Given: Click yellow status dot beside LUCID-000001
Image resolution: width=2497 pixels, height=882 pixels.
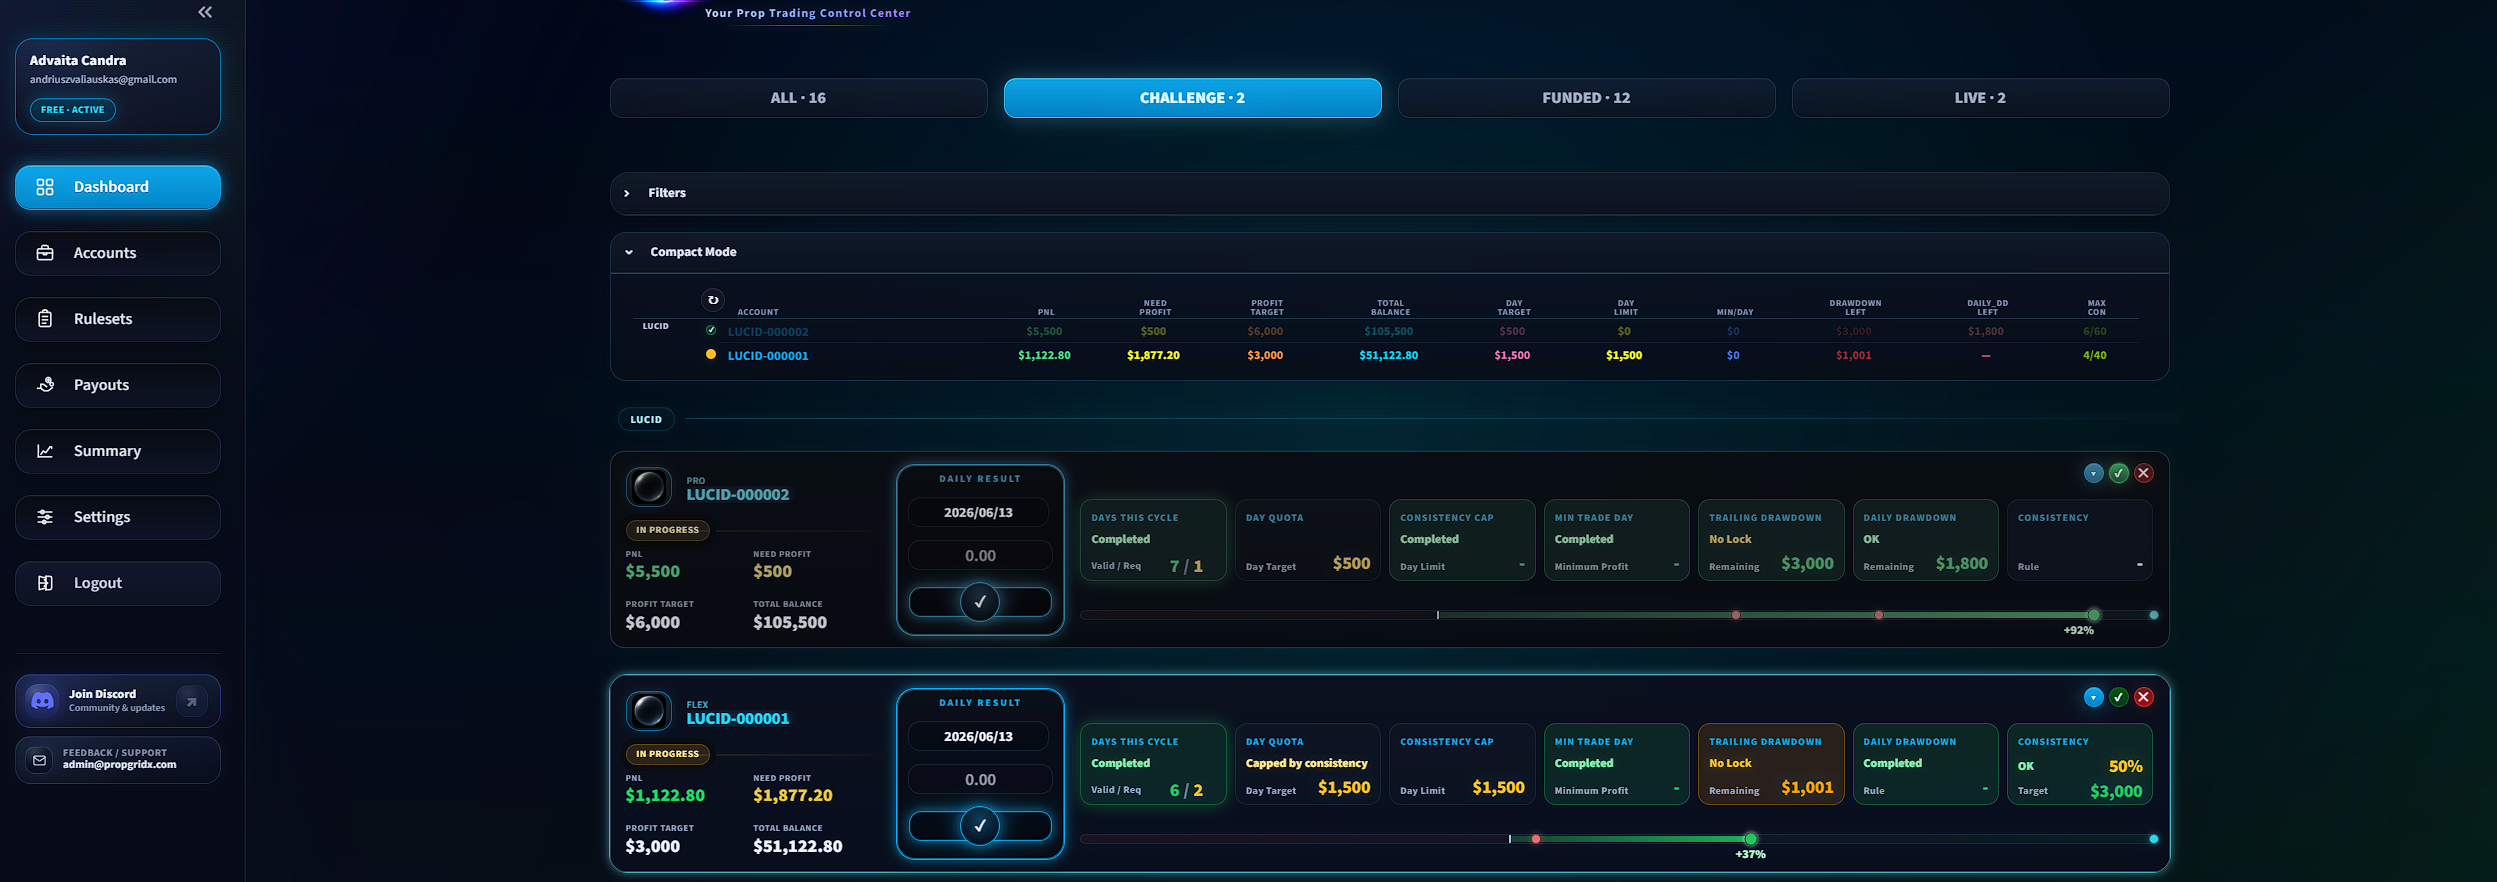Looking at the screenshot, I should [x=711, y=354].
